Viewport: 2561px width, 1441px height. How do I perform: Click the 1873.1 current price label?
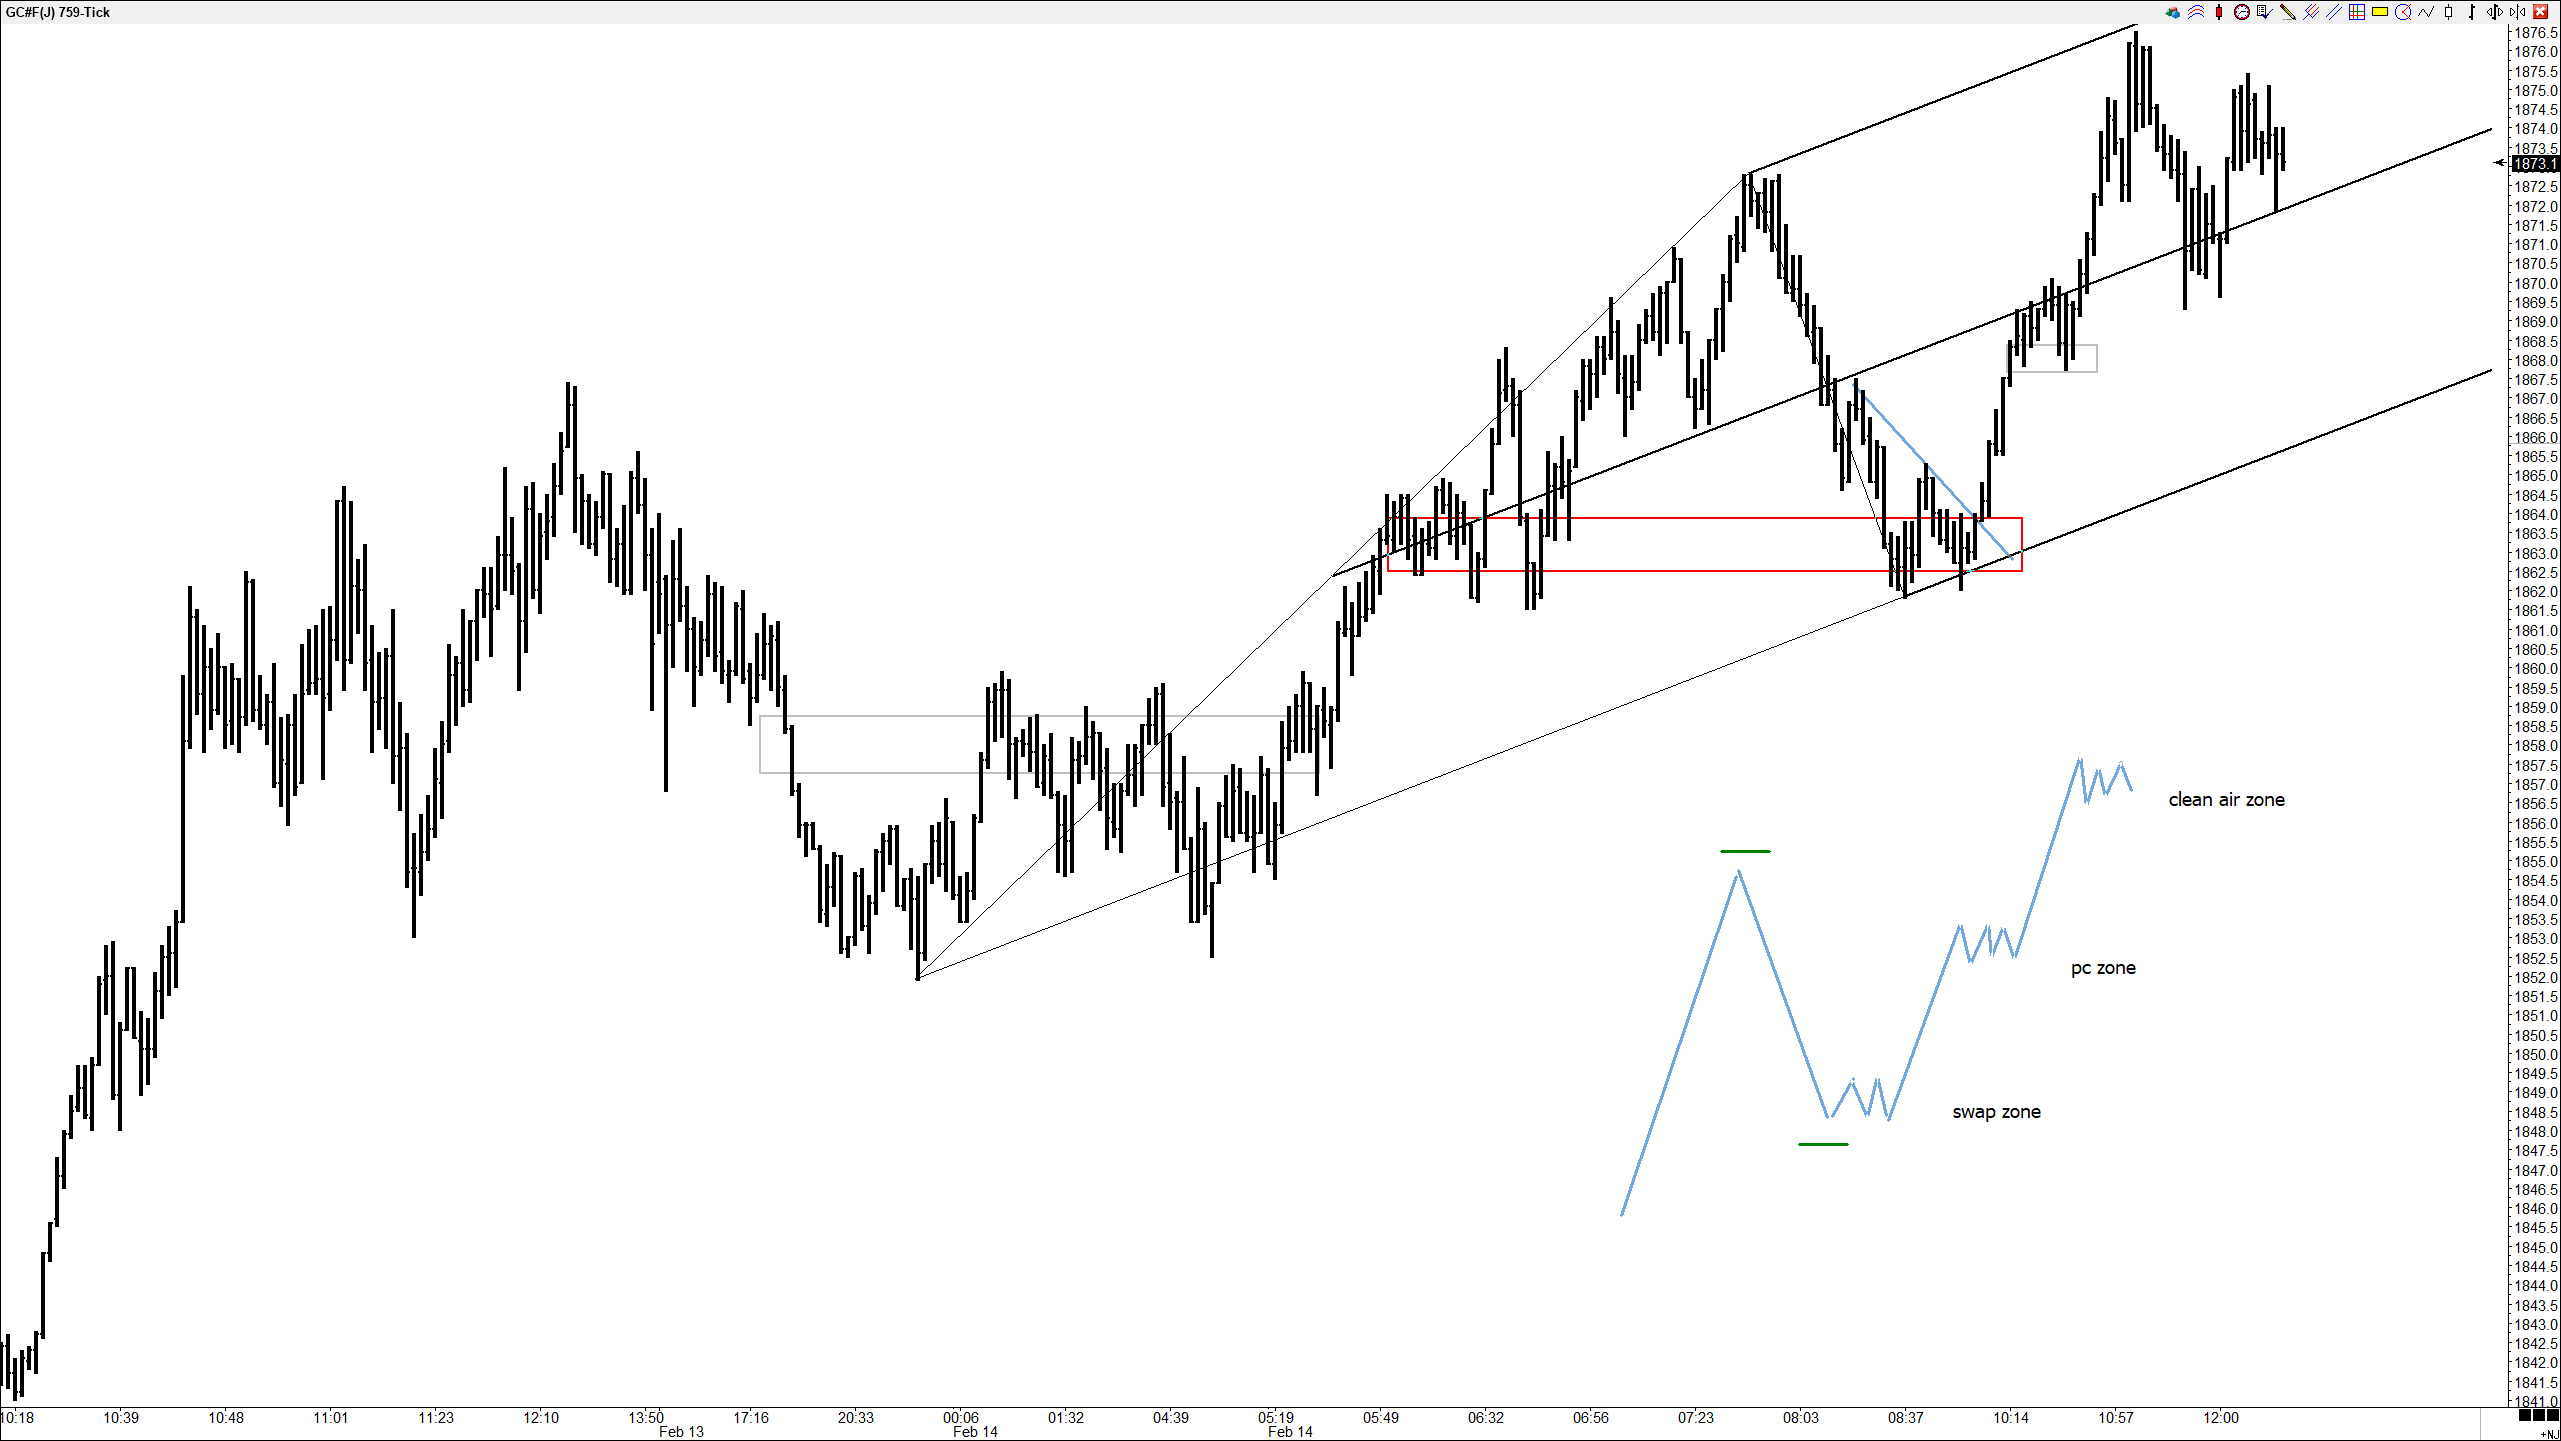(2535, 164)
